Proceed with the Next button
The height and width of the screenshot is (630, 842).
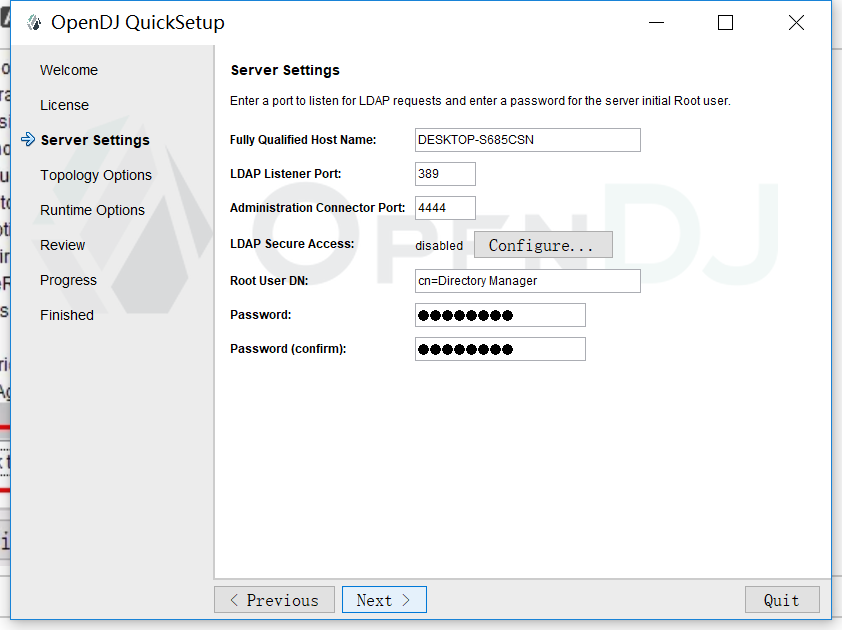(x=384, y=600)
